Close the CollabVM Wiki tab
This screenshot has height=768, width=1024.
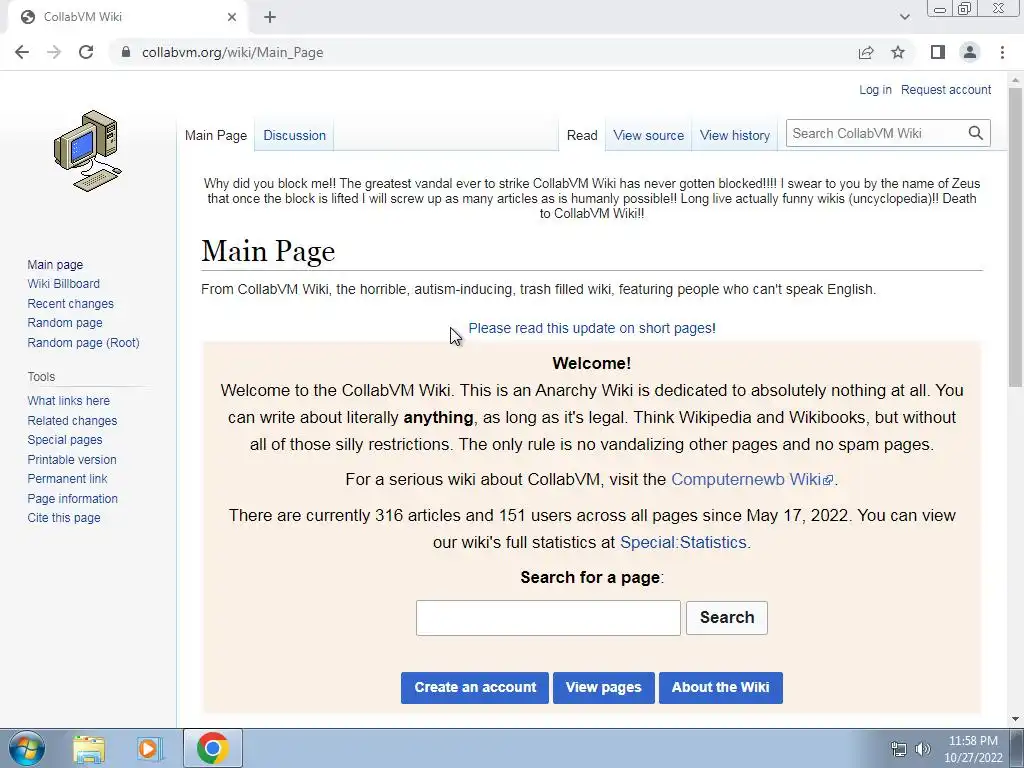pyautogui.click(x=232, y=17)
